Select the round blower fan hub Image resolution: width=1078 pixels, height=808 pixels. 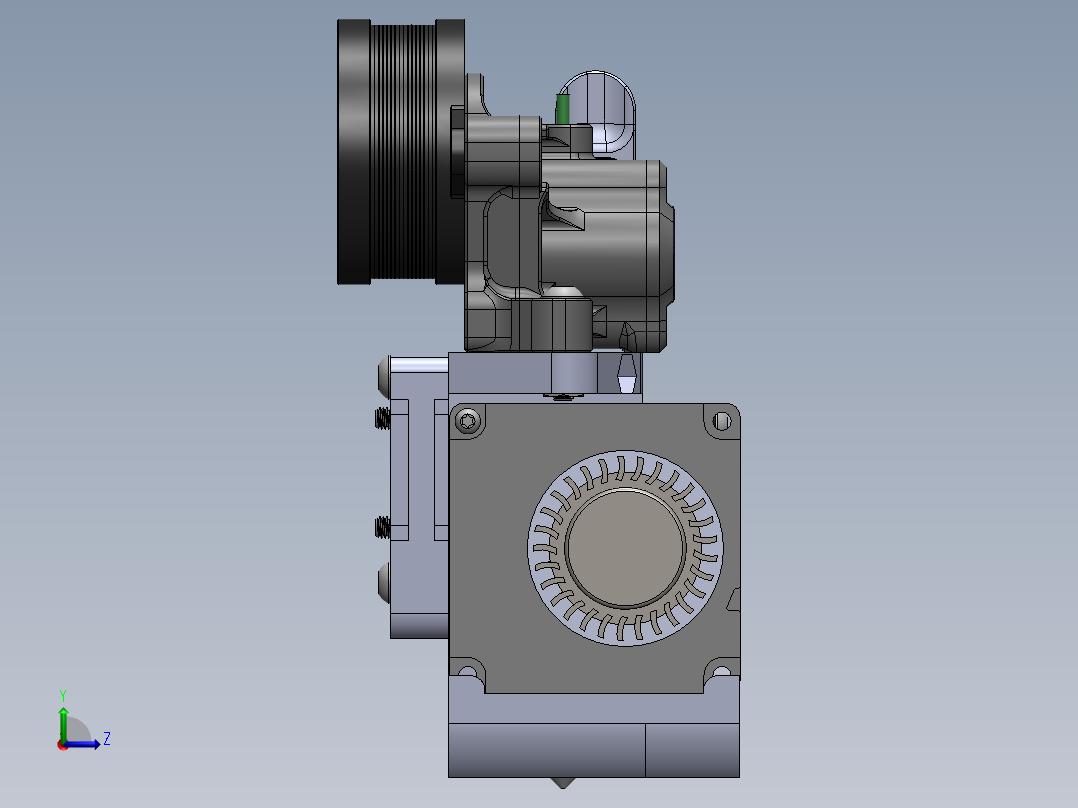625,548
